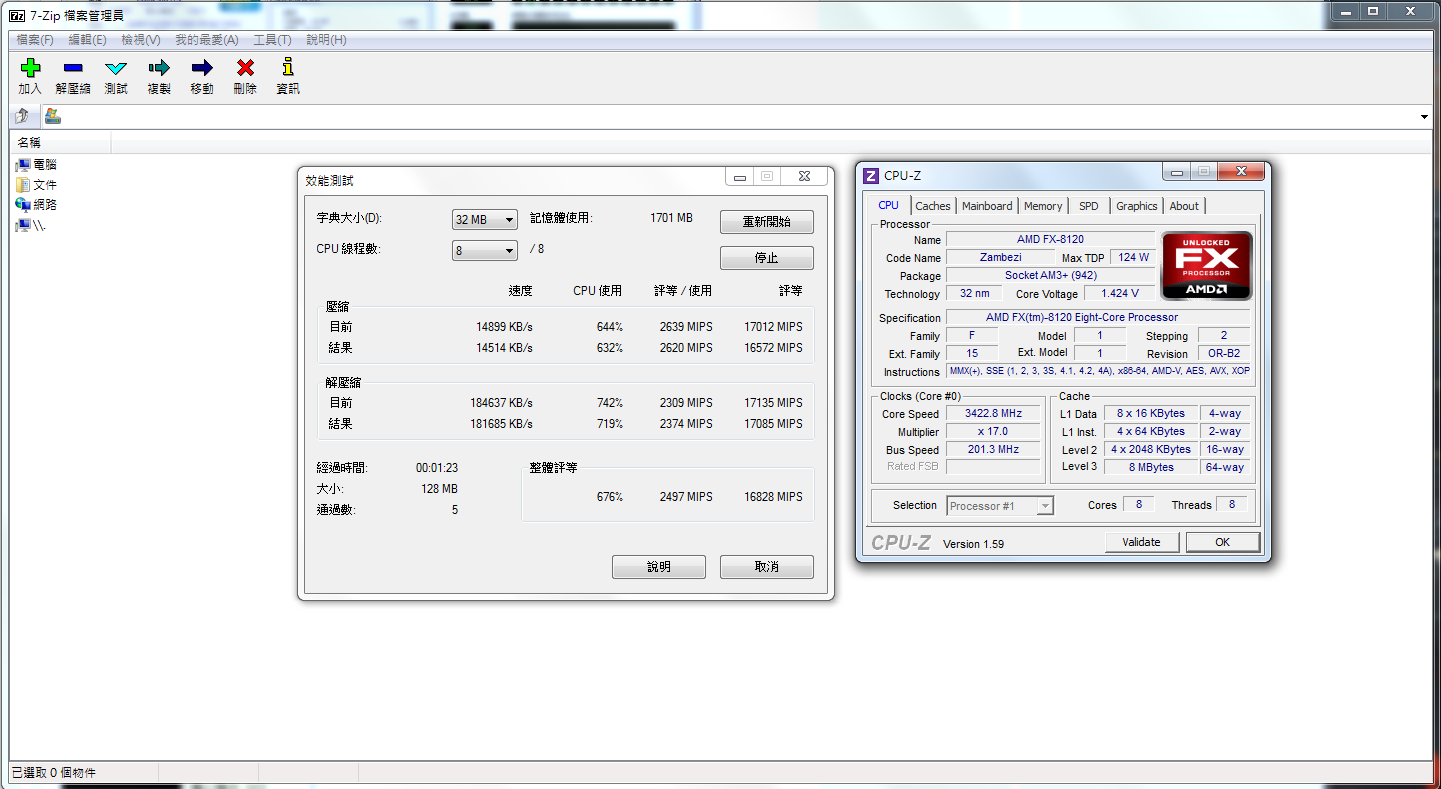The width and height of the screenshot is (1441, 789).
Task: Select the 電腦 (Computer) item
Action: point(37,165)
